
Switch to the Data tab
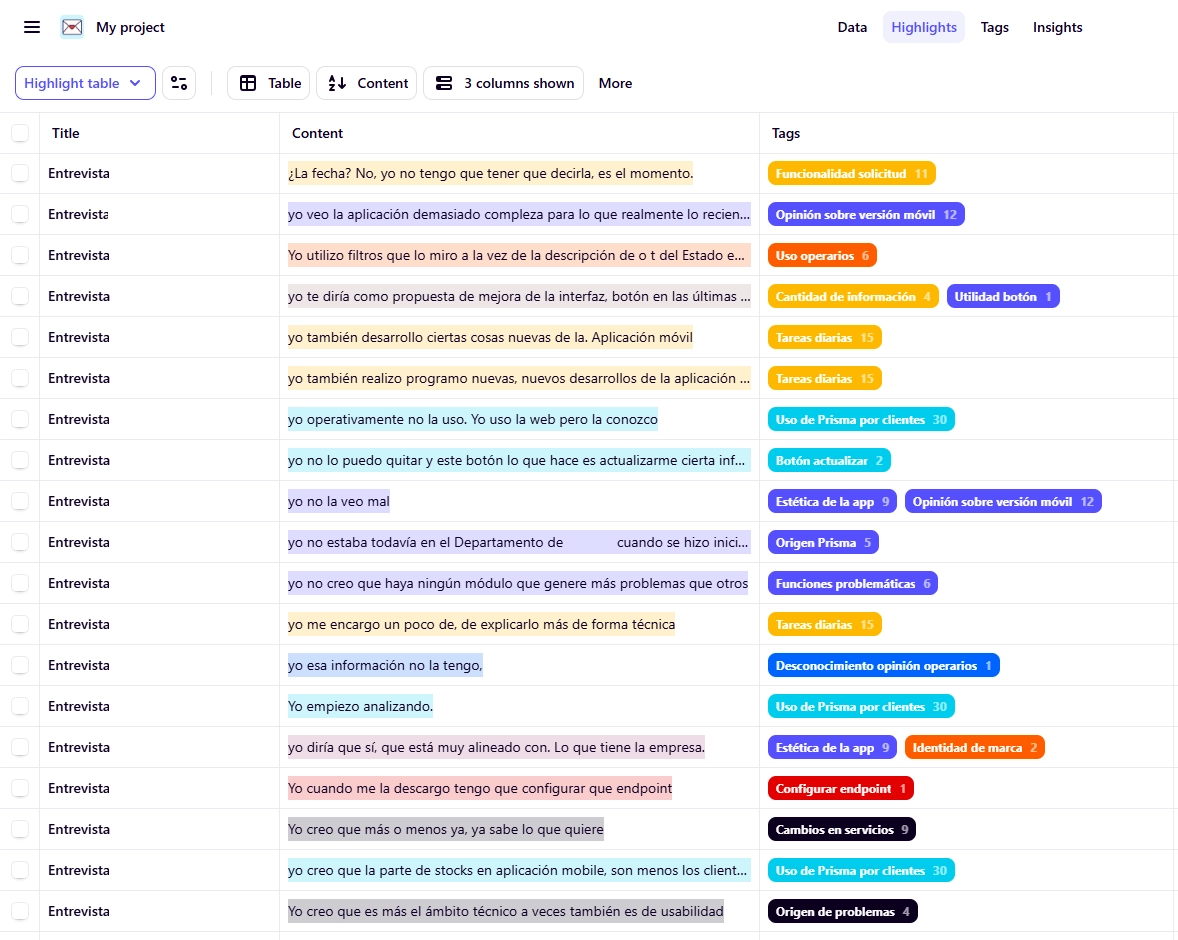pos(852,27)
